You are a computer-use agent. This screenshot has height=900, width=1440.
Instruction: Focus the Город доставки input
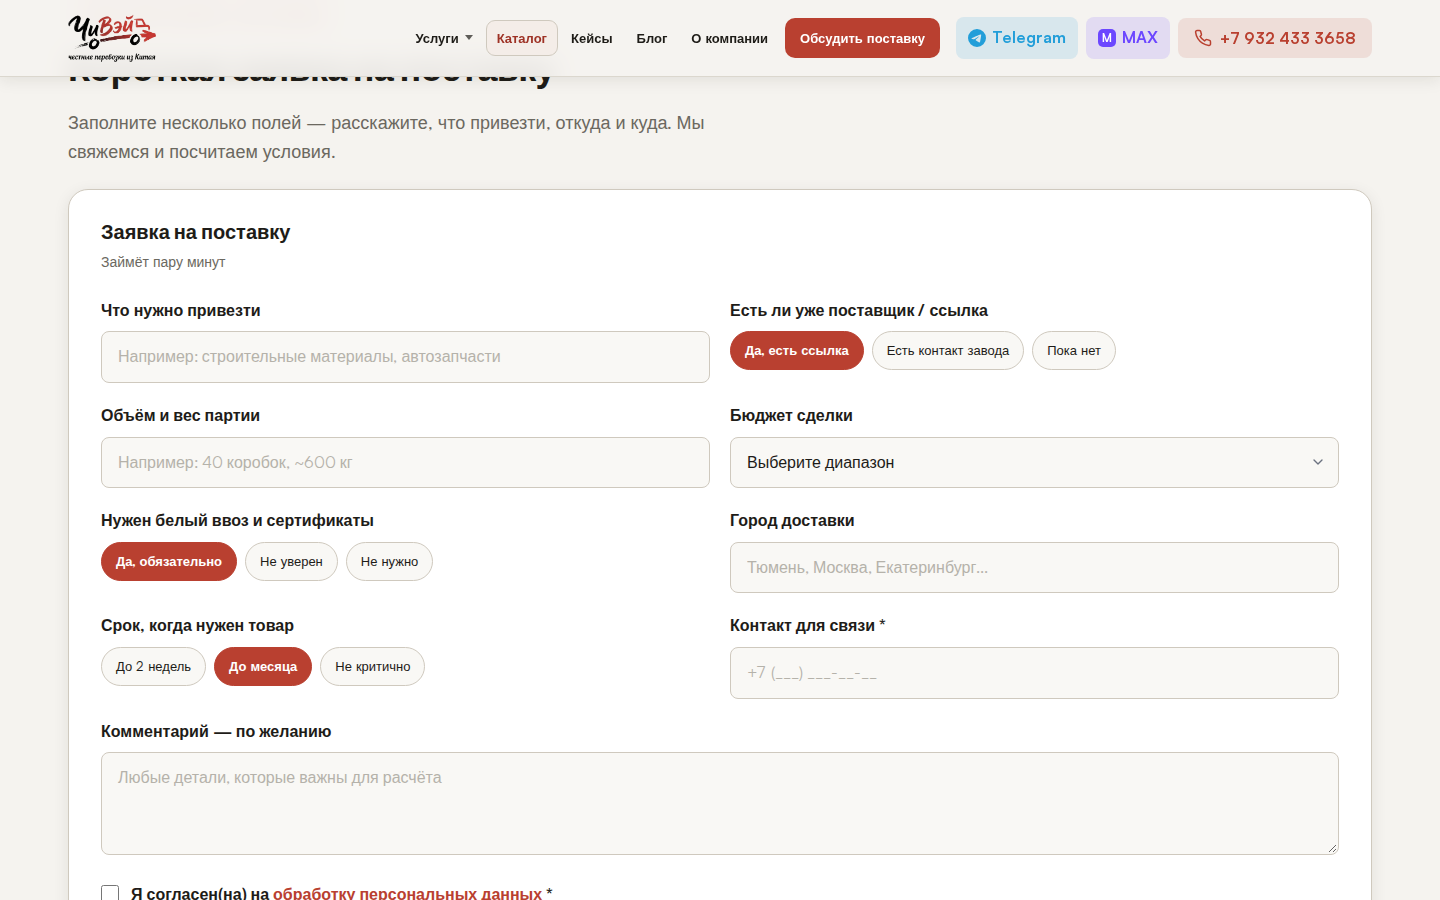coord(1034,568)
